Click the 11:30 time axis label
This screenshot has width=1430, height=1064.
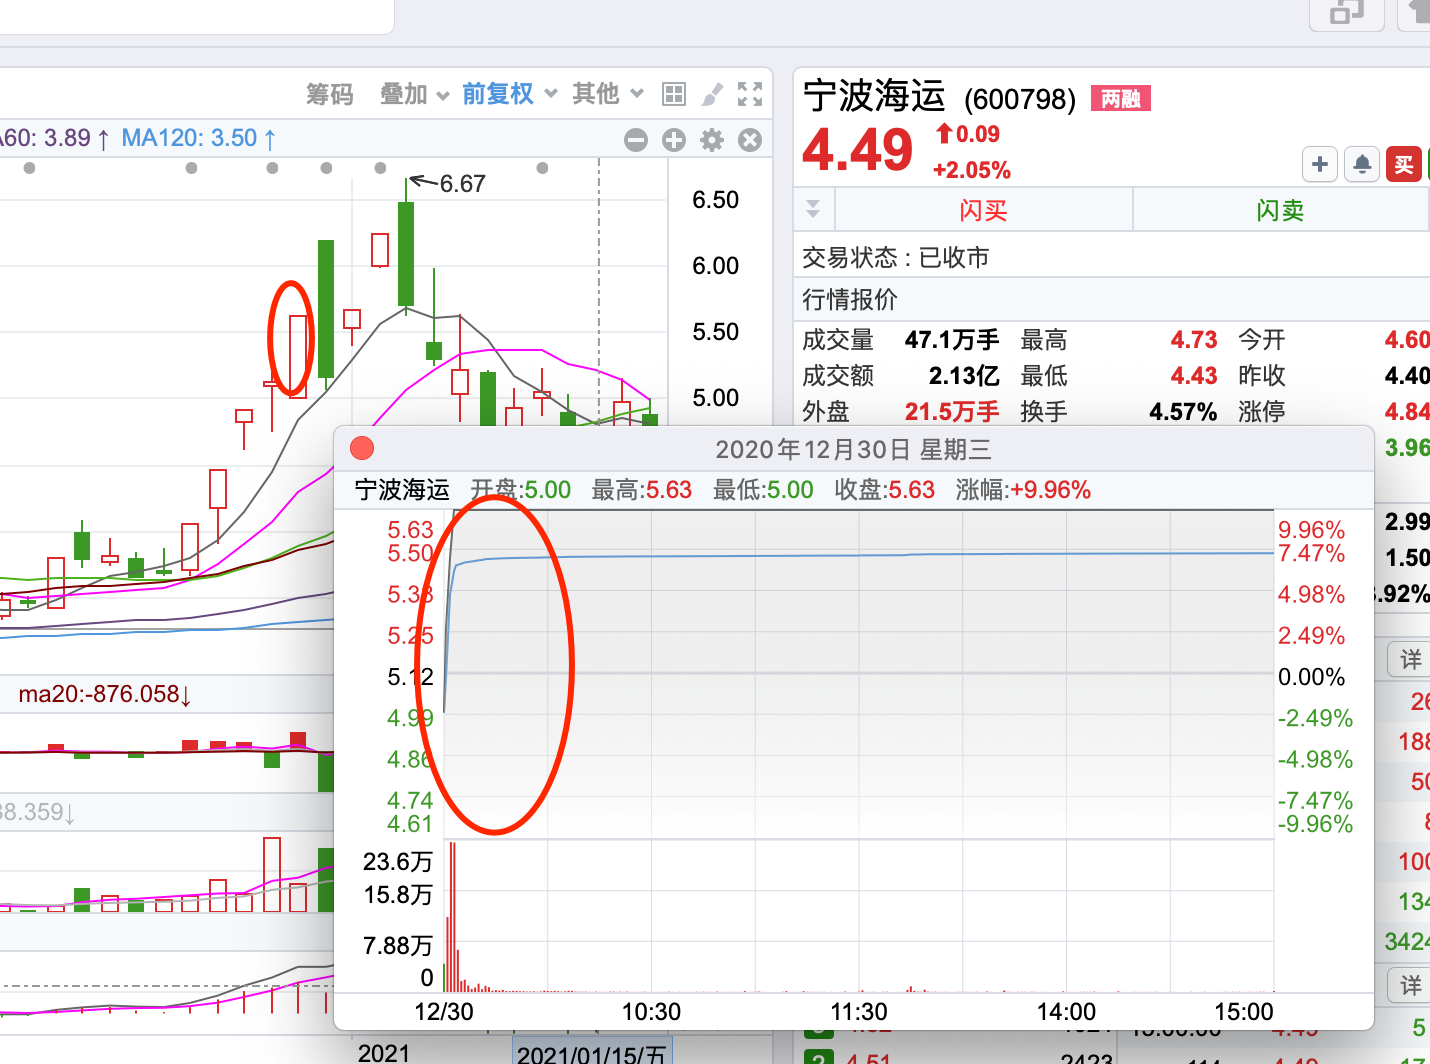pyautogui.click(x=859, y=1012)
